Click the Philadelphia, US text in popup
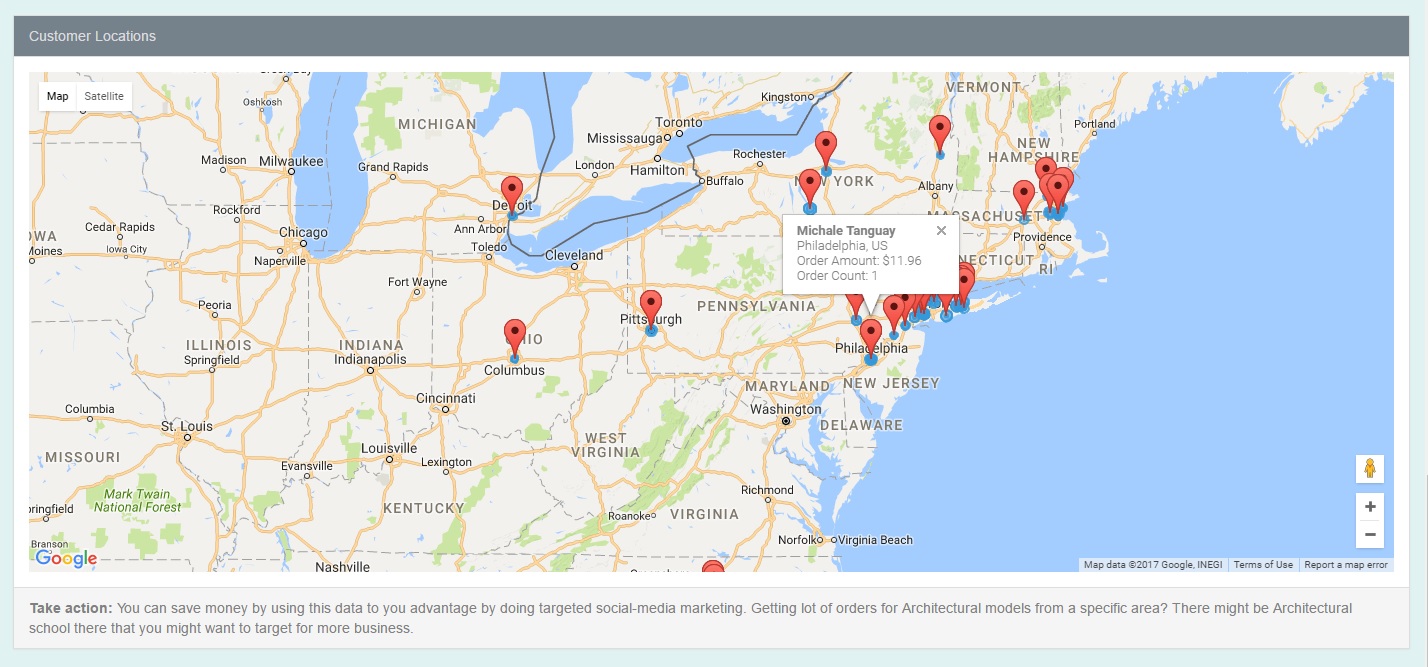Viewport: 1428px width, 667px height. click(842, 246)
